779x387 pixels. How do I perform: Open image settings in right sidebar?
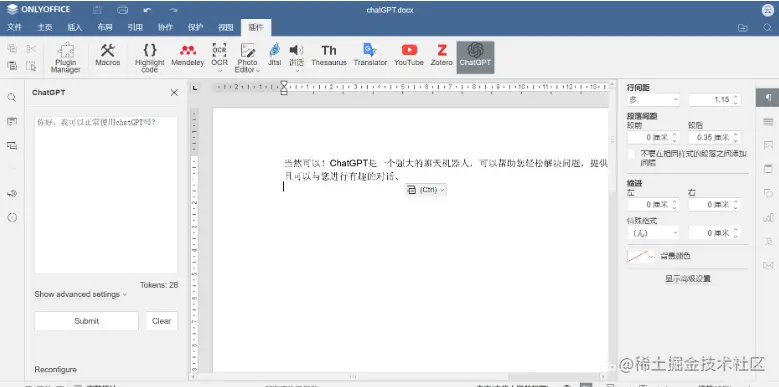pyautogui.click(x=768, y=145)
